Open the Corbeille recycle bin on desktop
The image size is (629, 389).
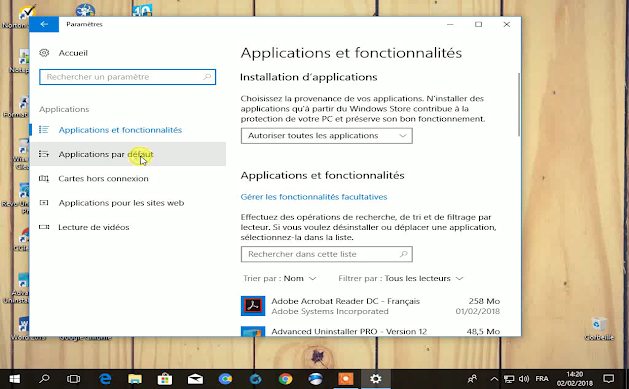coord(599,328)
